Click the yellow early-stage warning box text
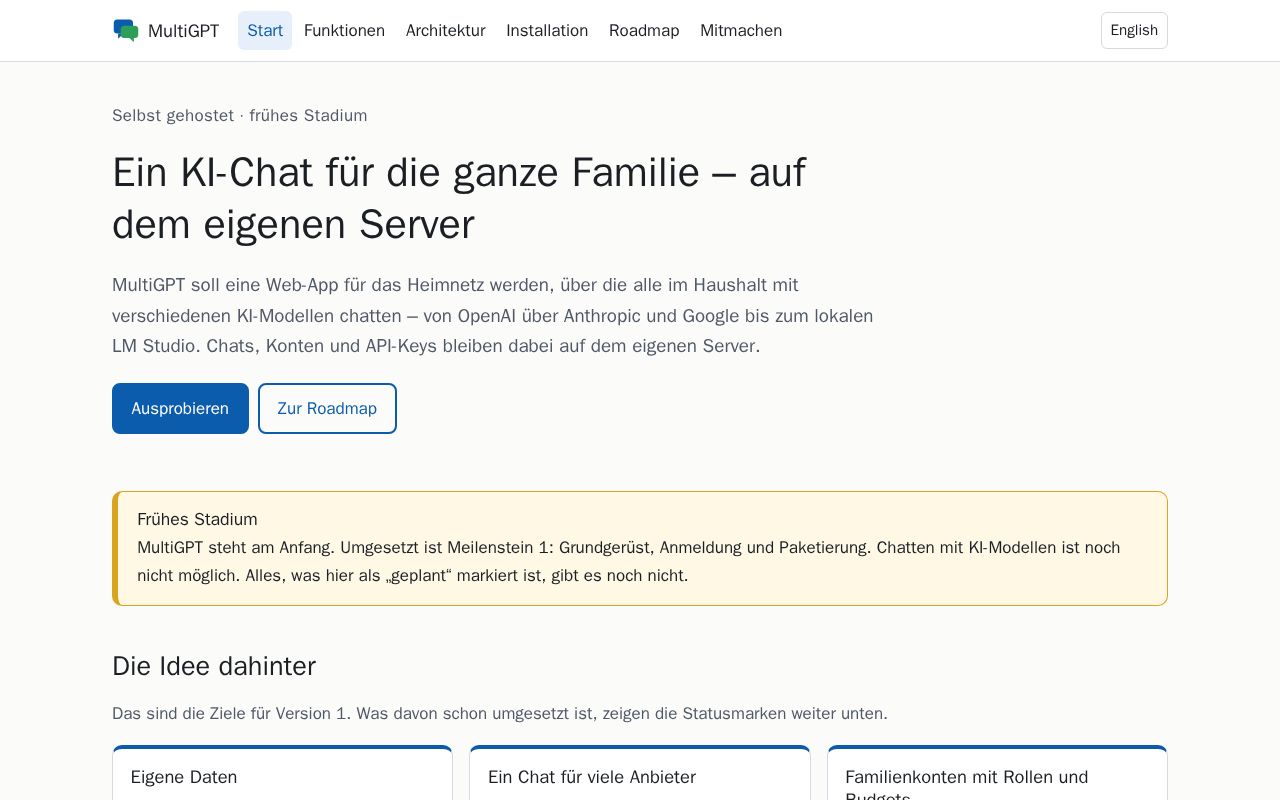 pos(629,562)
